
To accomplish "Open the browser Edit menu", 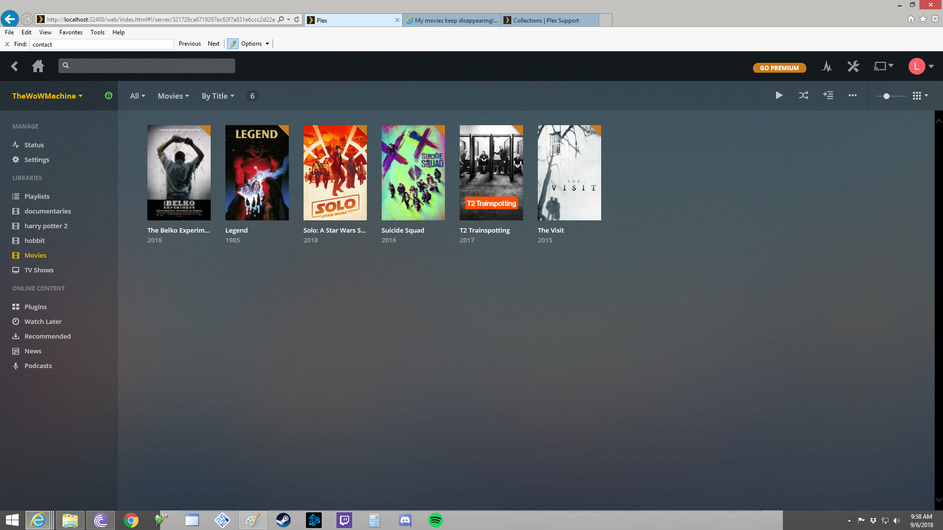I will click(x=26, y=32).
